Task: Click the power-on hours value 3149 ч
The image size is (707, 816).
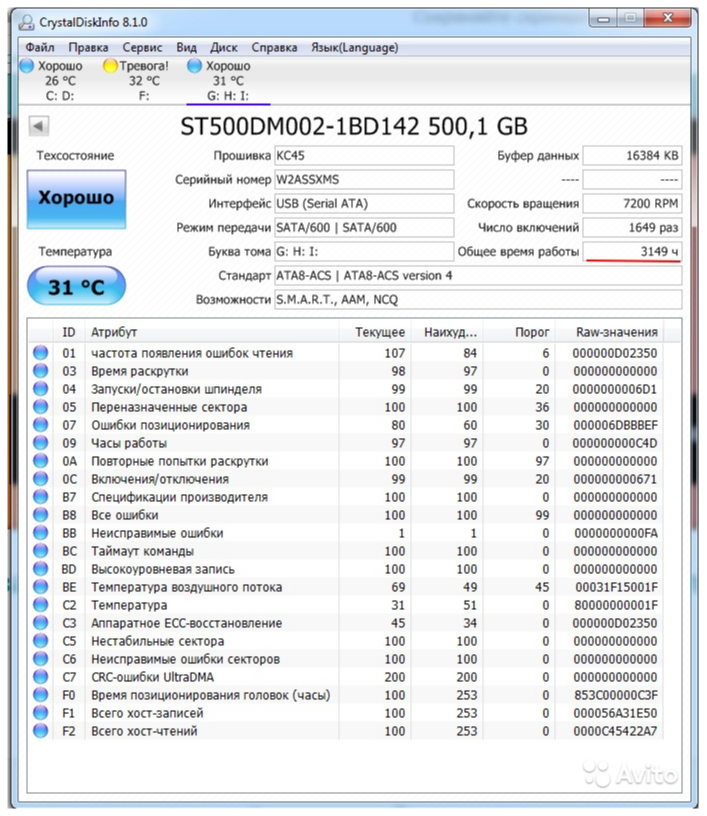Action: point(632,251)
